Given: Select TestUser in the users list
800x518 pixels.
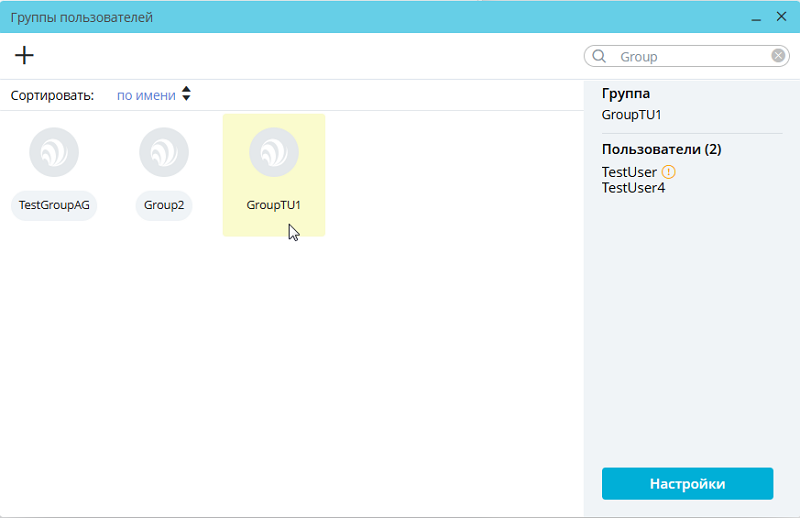Looking at the screenshot, I should 629,172.
